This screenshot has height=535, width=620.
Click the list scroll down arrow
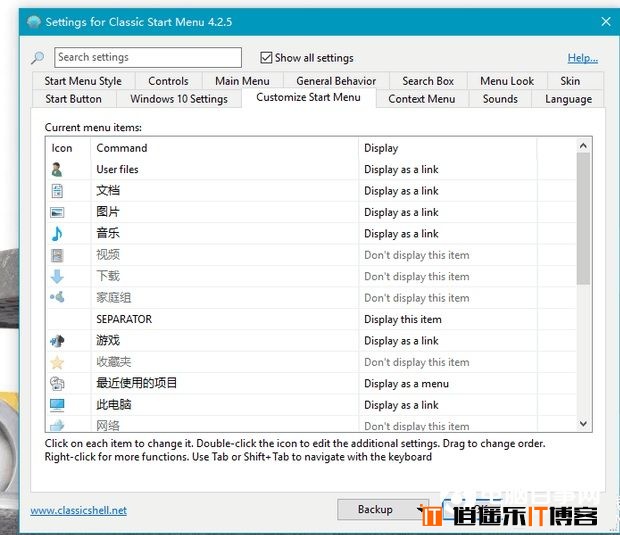click(x=583, y=423)
